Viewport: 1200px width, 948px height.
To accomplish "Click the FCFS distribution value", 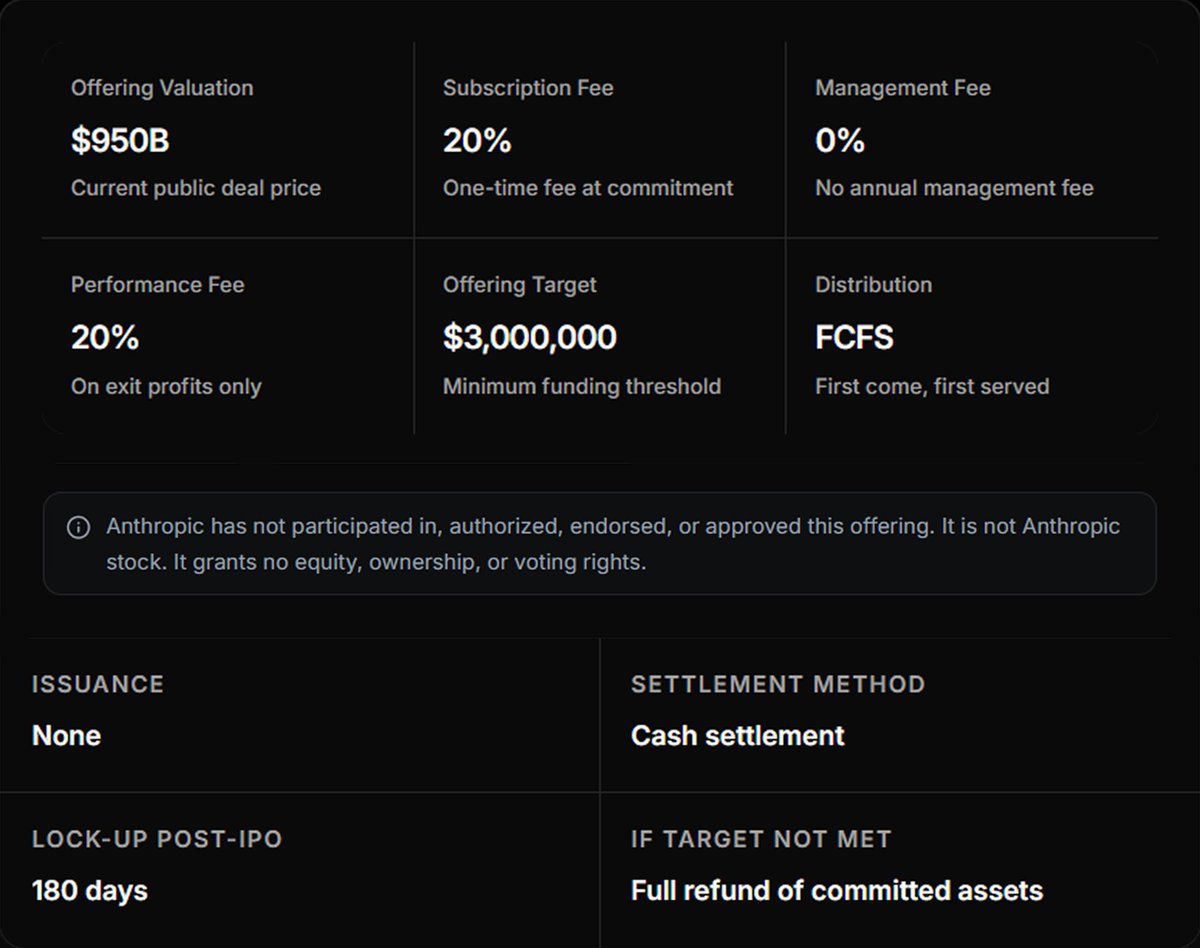I will click(854, 338).
